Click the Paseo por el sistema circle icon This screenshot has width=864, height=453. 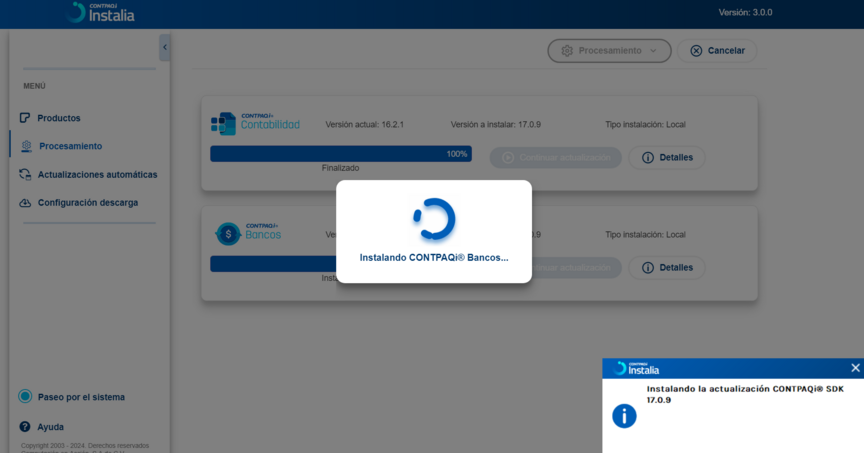coord(25,396)
